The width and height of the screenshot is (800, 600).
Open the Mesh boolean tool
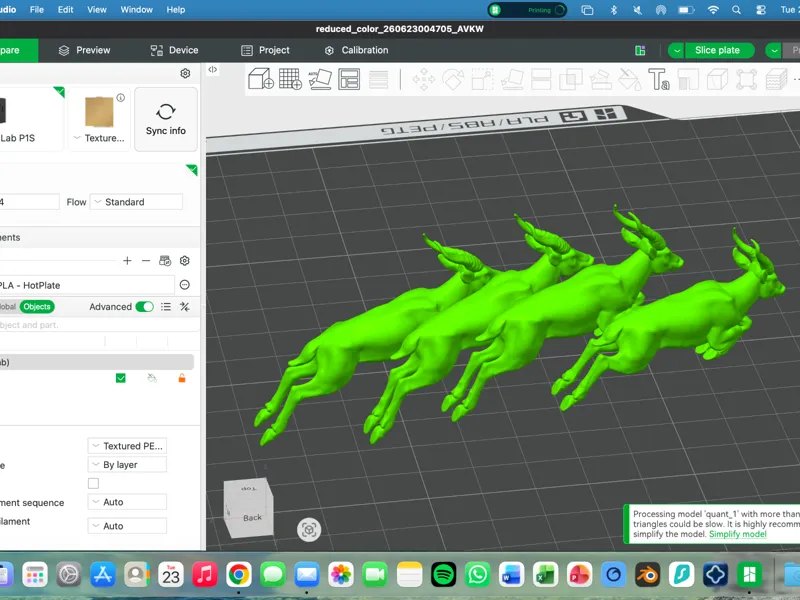[x=570, y=79]
